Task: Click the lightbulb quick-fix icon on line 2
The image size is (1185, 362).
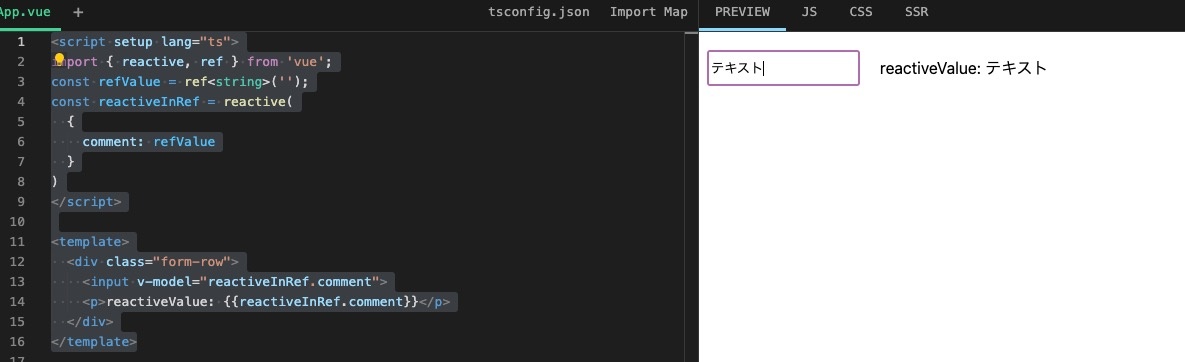Action: (59, 60)
